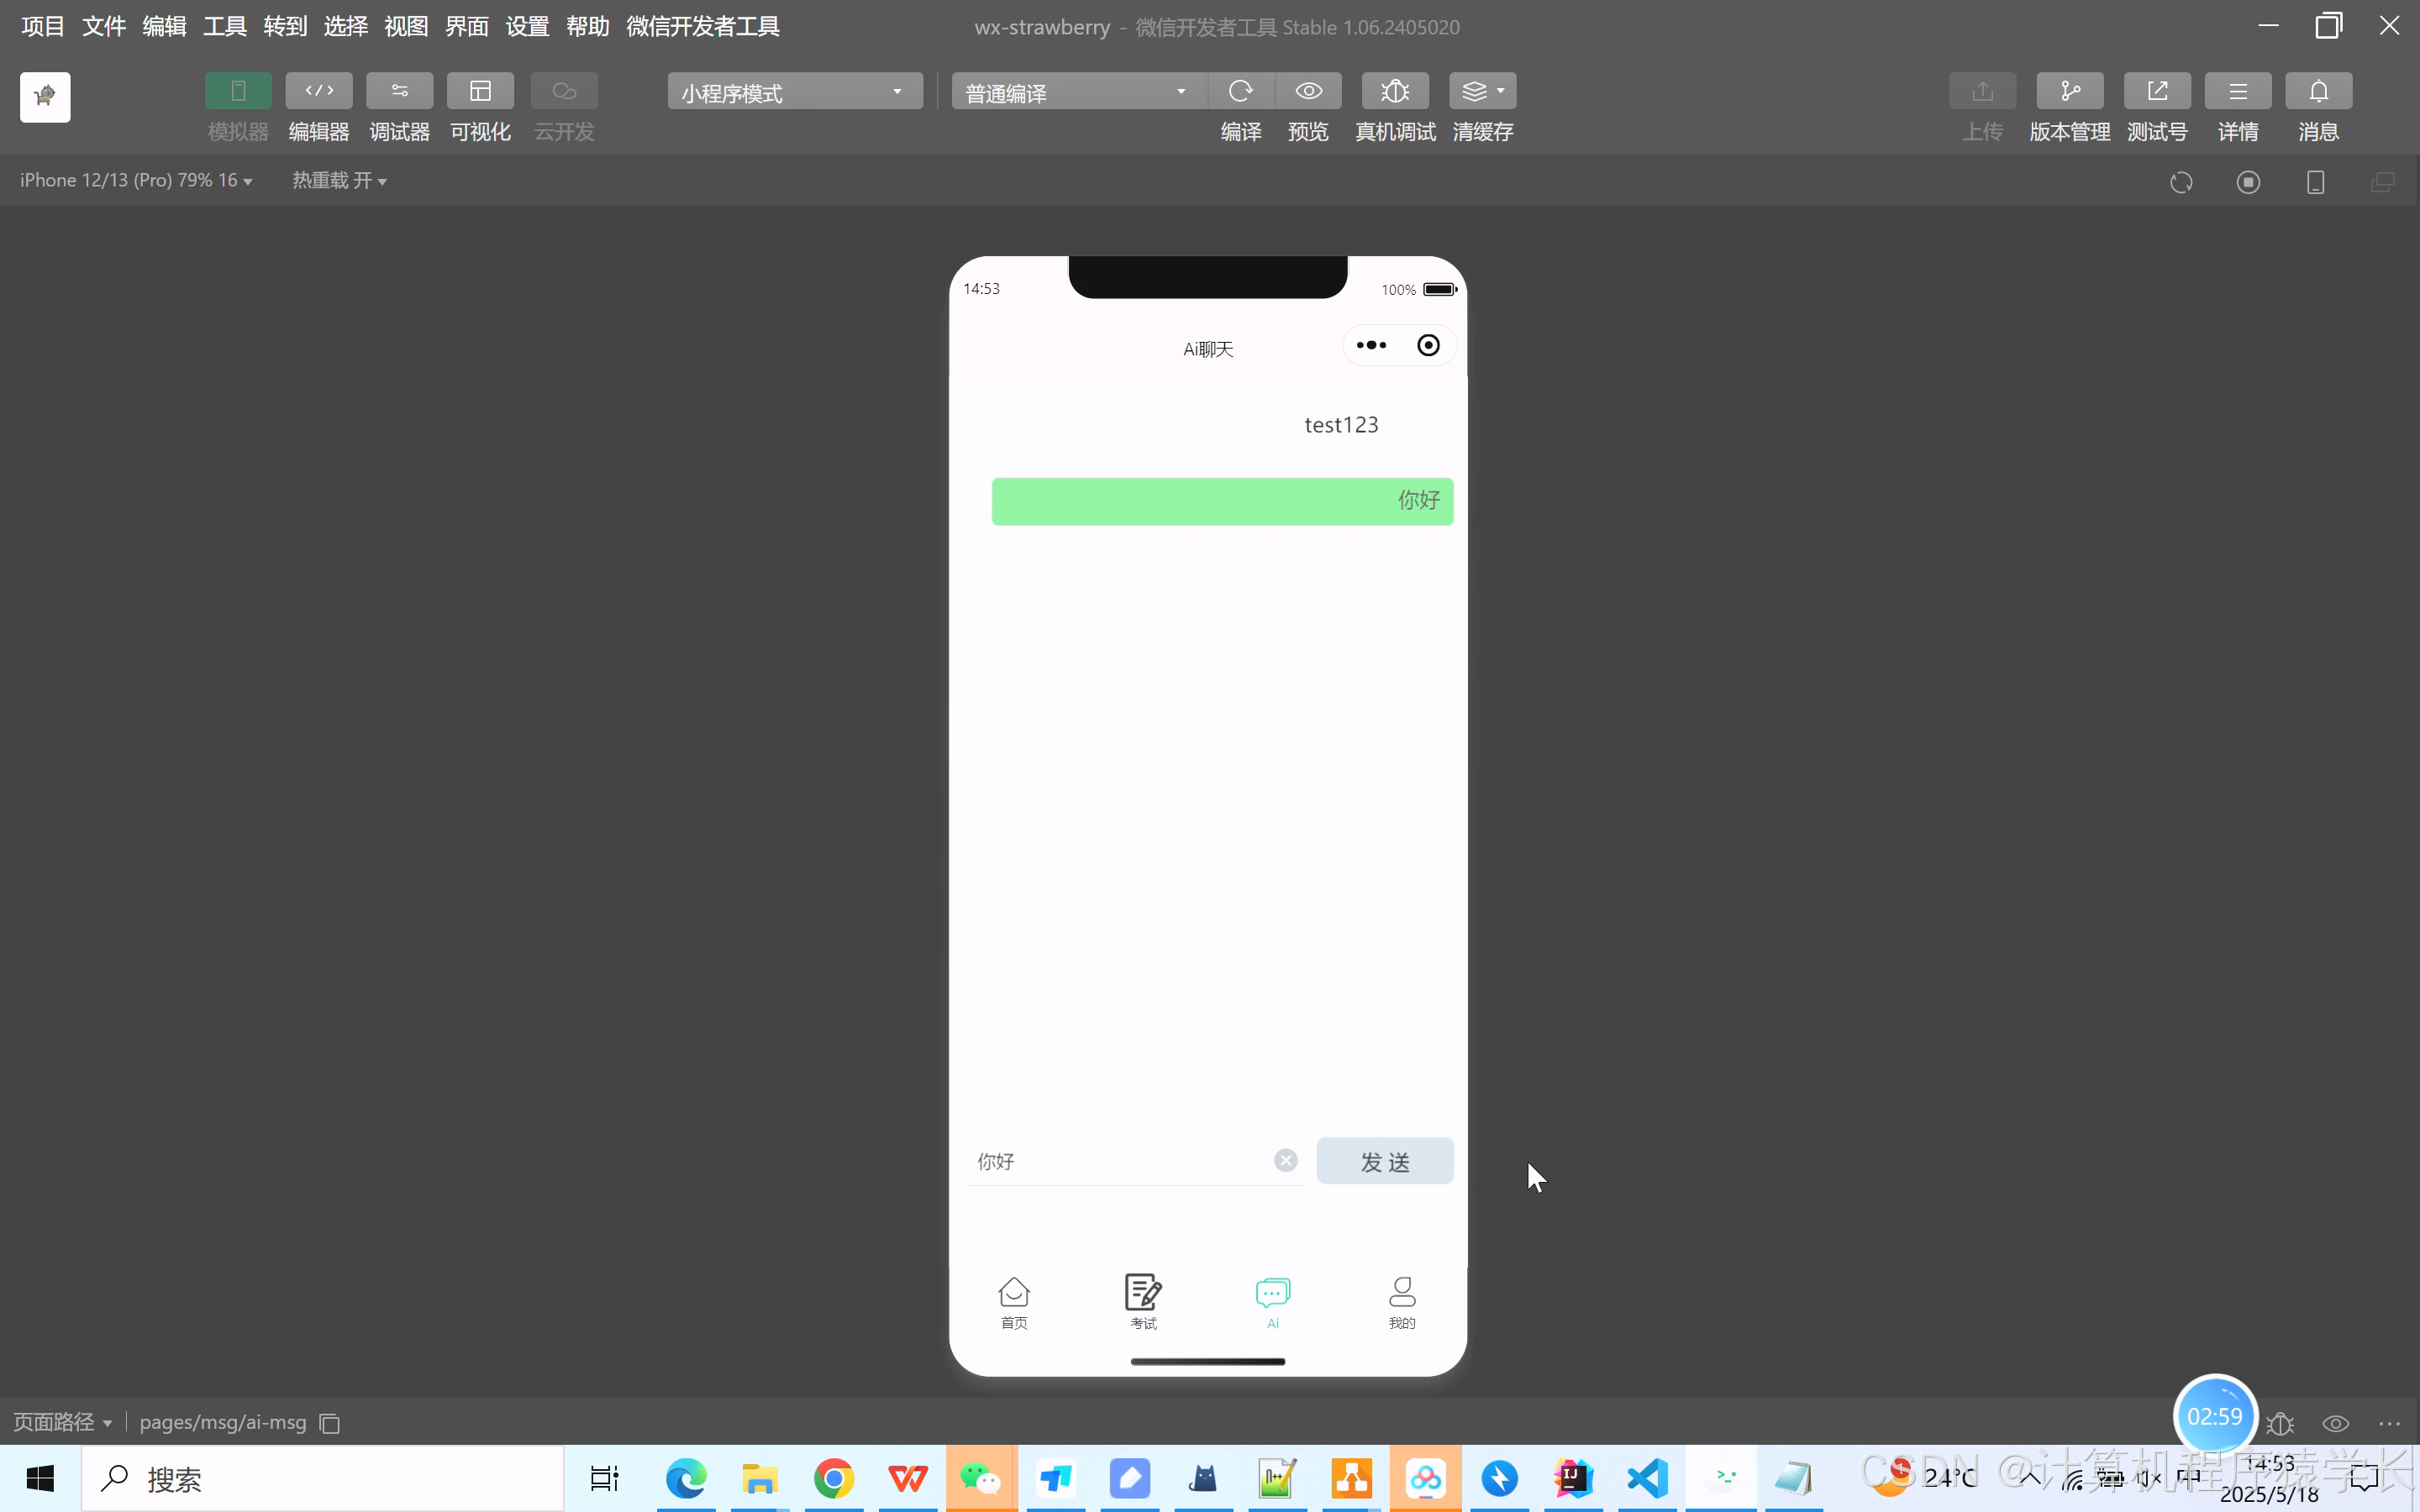Toggle the simulator panel button
This screenshot has height=1512, width=2420.
pos(238,91)
